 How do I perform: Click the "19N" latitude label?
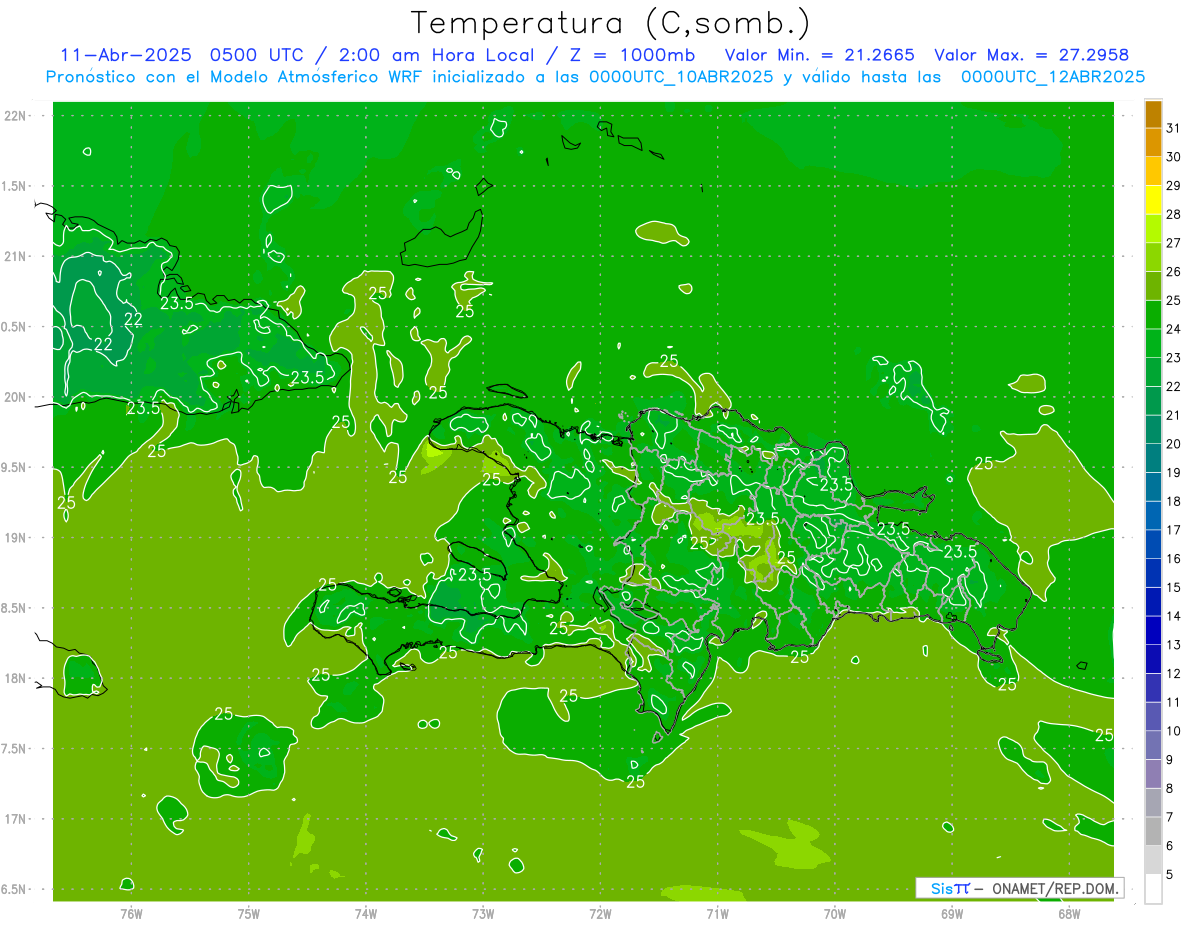point(15,538)
